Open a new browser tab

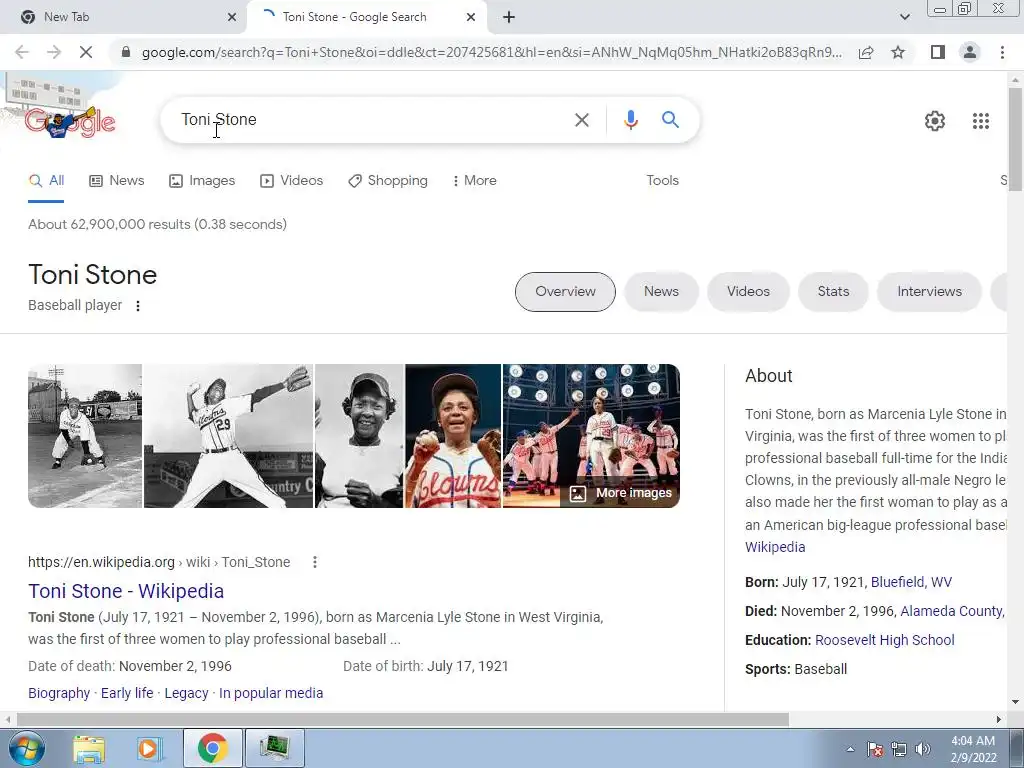point(509,18)
